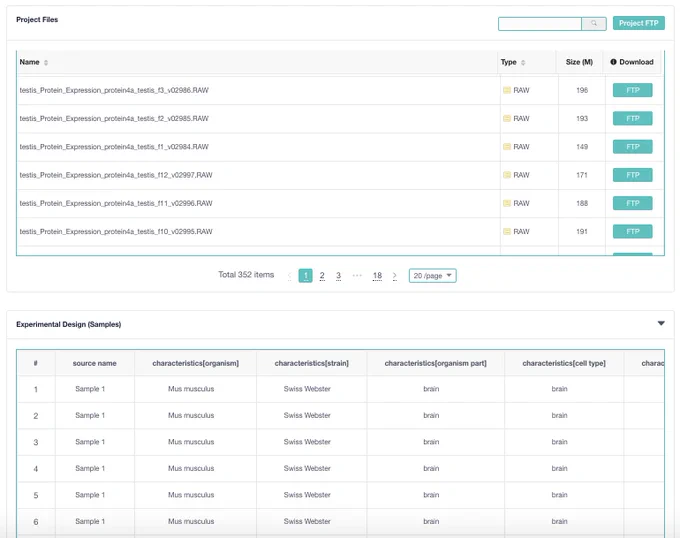Download testis_f3_v02986.RAW via FTP
Screen dimensions: 680x538
pos(632,90)
